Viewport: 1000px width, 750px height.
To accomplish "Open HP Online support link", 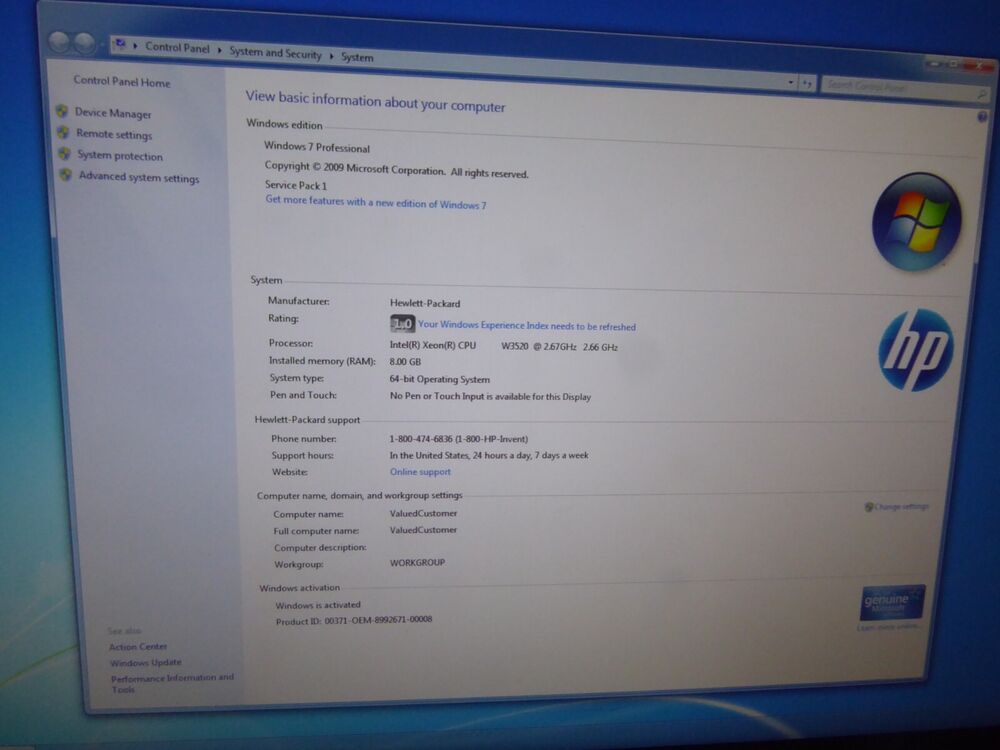I will (x=420, y=472).
